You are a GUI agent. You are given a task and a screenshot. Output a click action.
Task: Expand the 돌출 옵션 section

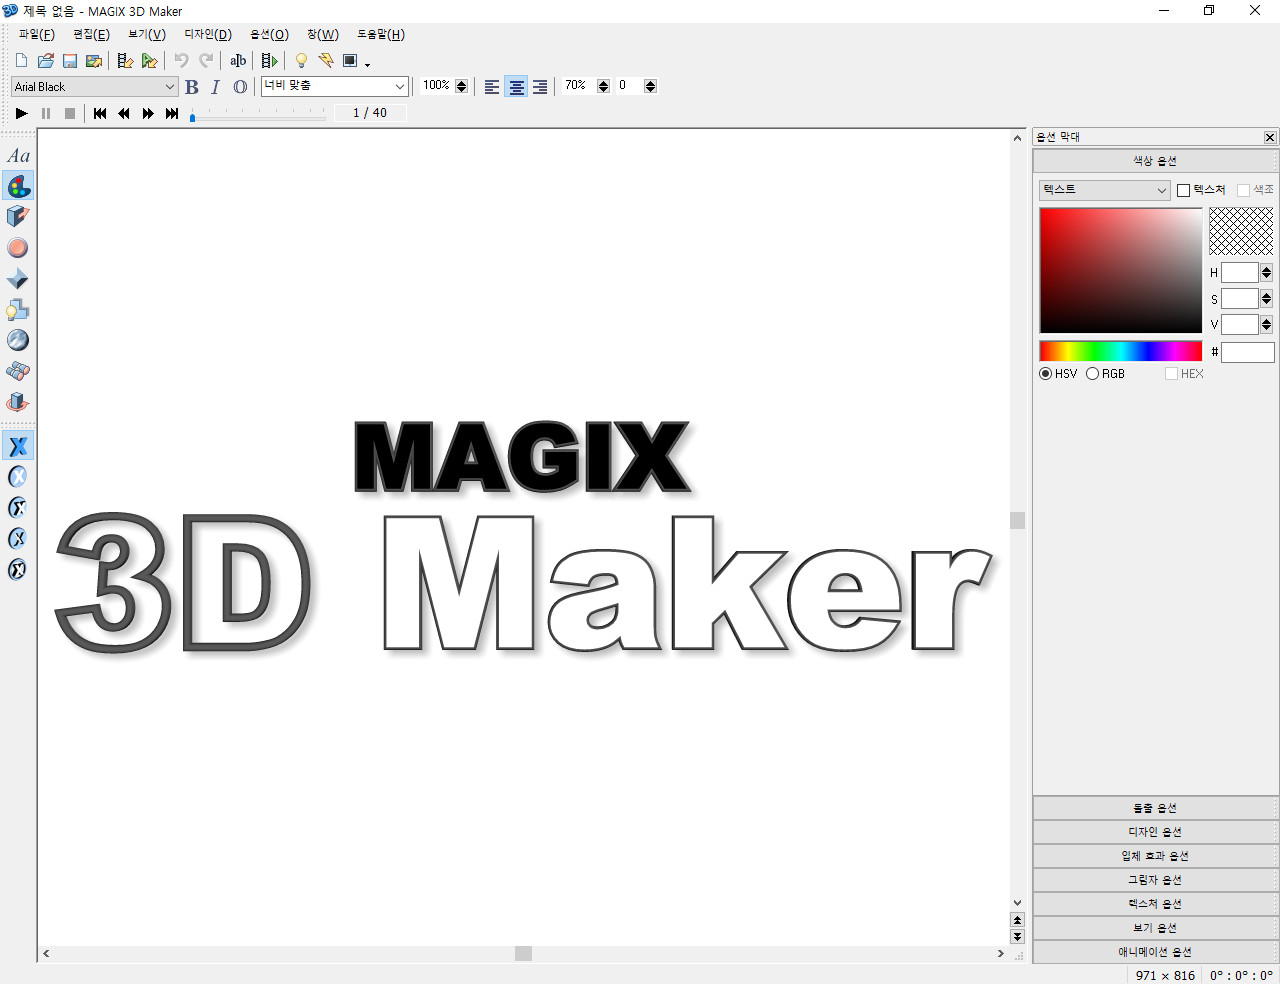[1155, 808]
